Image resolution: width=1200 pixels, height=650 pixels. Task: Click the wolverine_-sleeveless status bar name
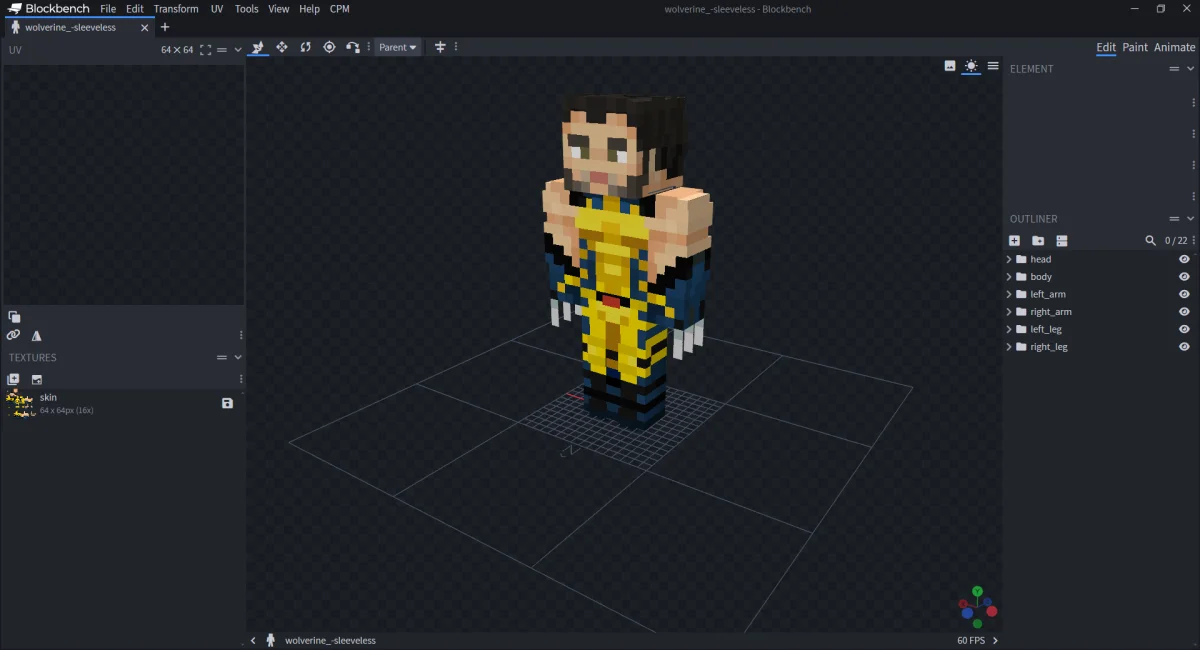coord(330,640)
